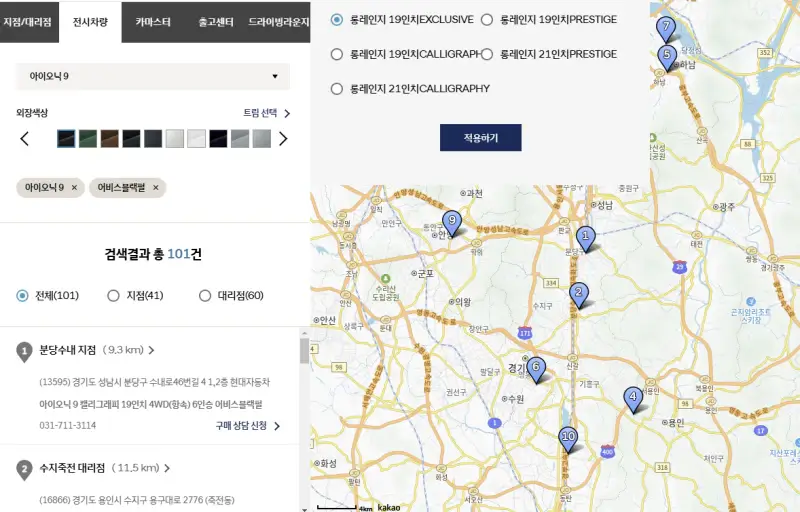This screenshot has width=800, height=512.
Task: Click list marker 1 beside 분당수내 지점
Action: coord(24,352)
